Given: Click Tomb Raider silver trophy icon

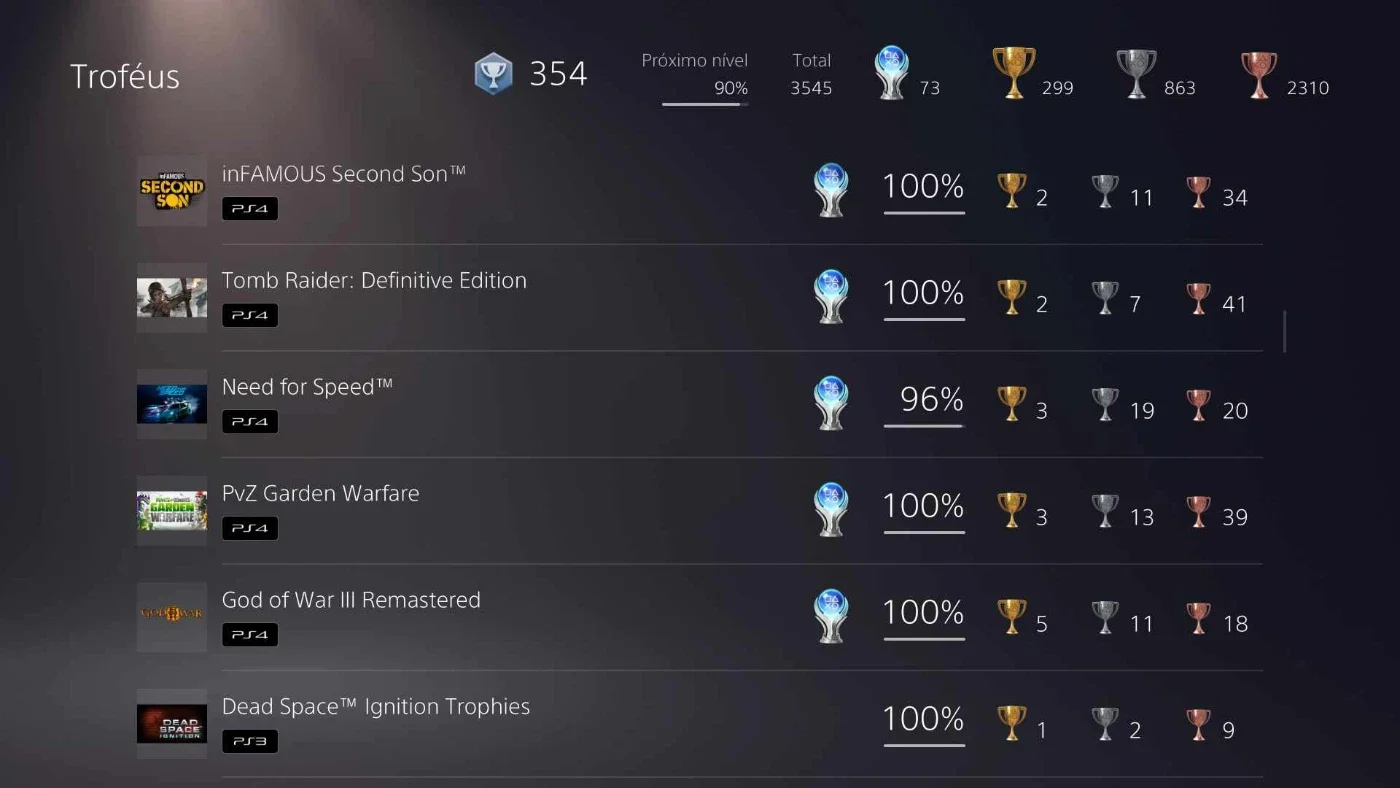Looking at the screenshot, I should pyautogui.click(x=1105, y=297).
